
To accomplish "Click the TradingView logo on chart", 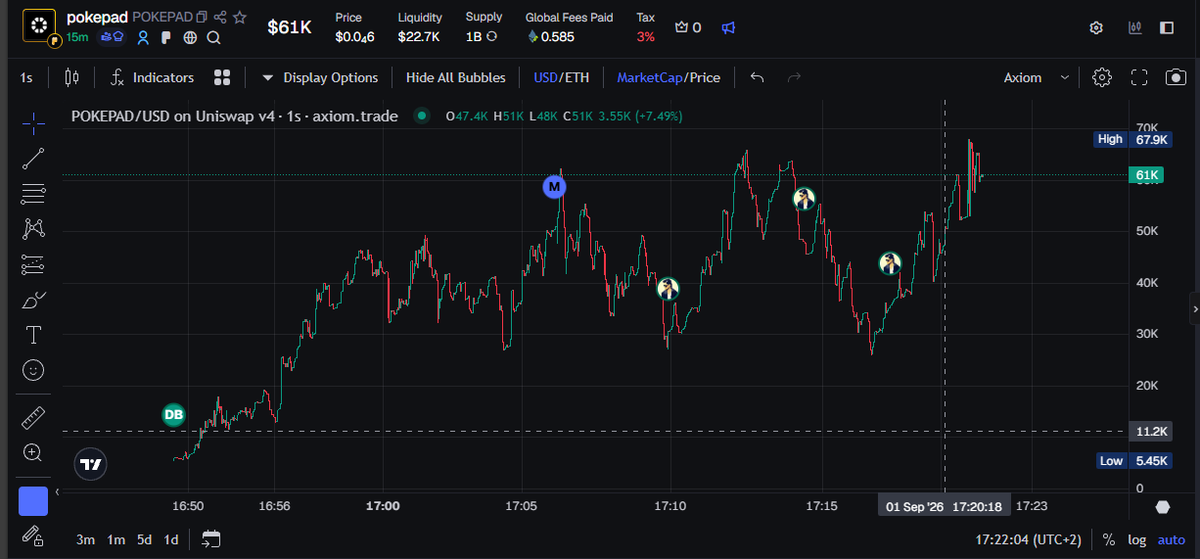I will [91, 464].
